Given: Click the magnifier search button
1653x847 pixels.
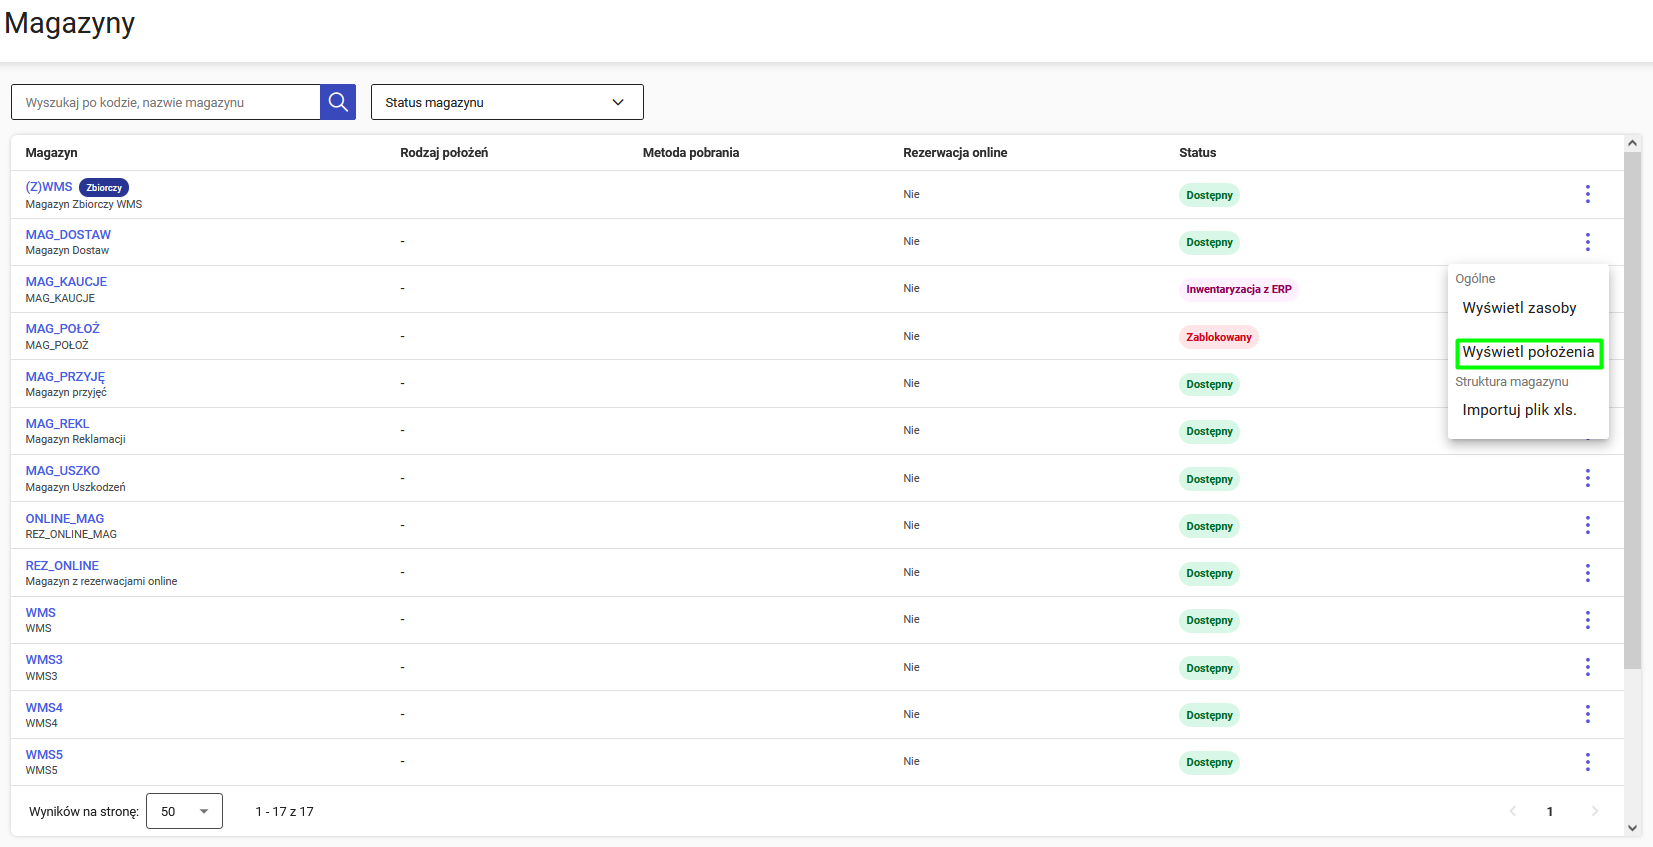Looking at the screenshot, I should pos(338,102).
